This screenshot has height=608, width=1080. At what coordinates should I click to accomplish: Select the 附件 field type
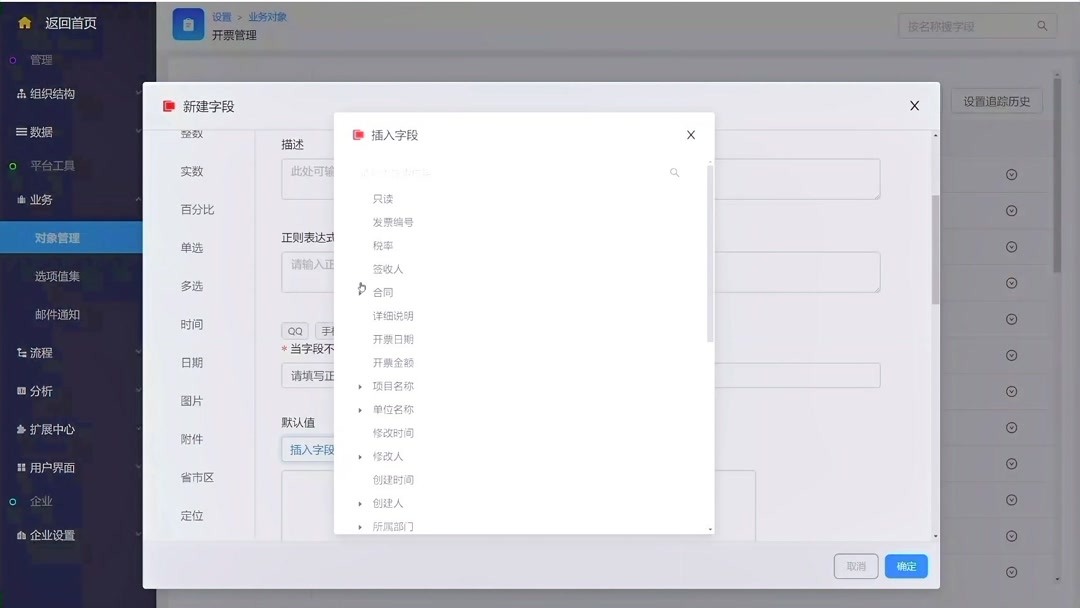click(x=193, y=439)
